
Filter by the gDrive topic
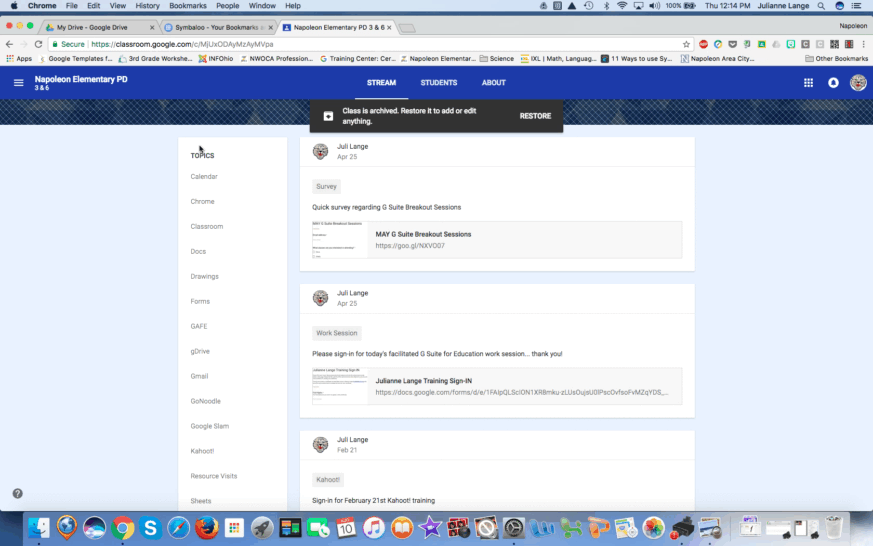[200, 351]
